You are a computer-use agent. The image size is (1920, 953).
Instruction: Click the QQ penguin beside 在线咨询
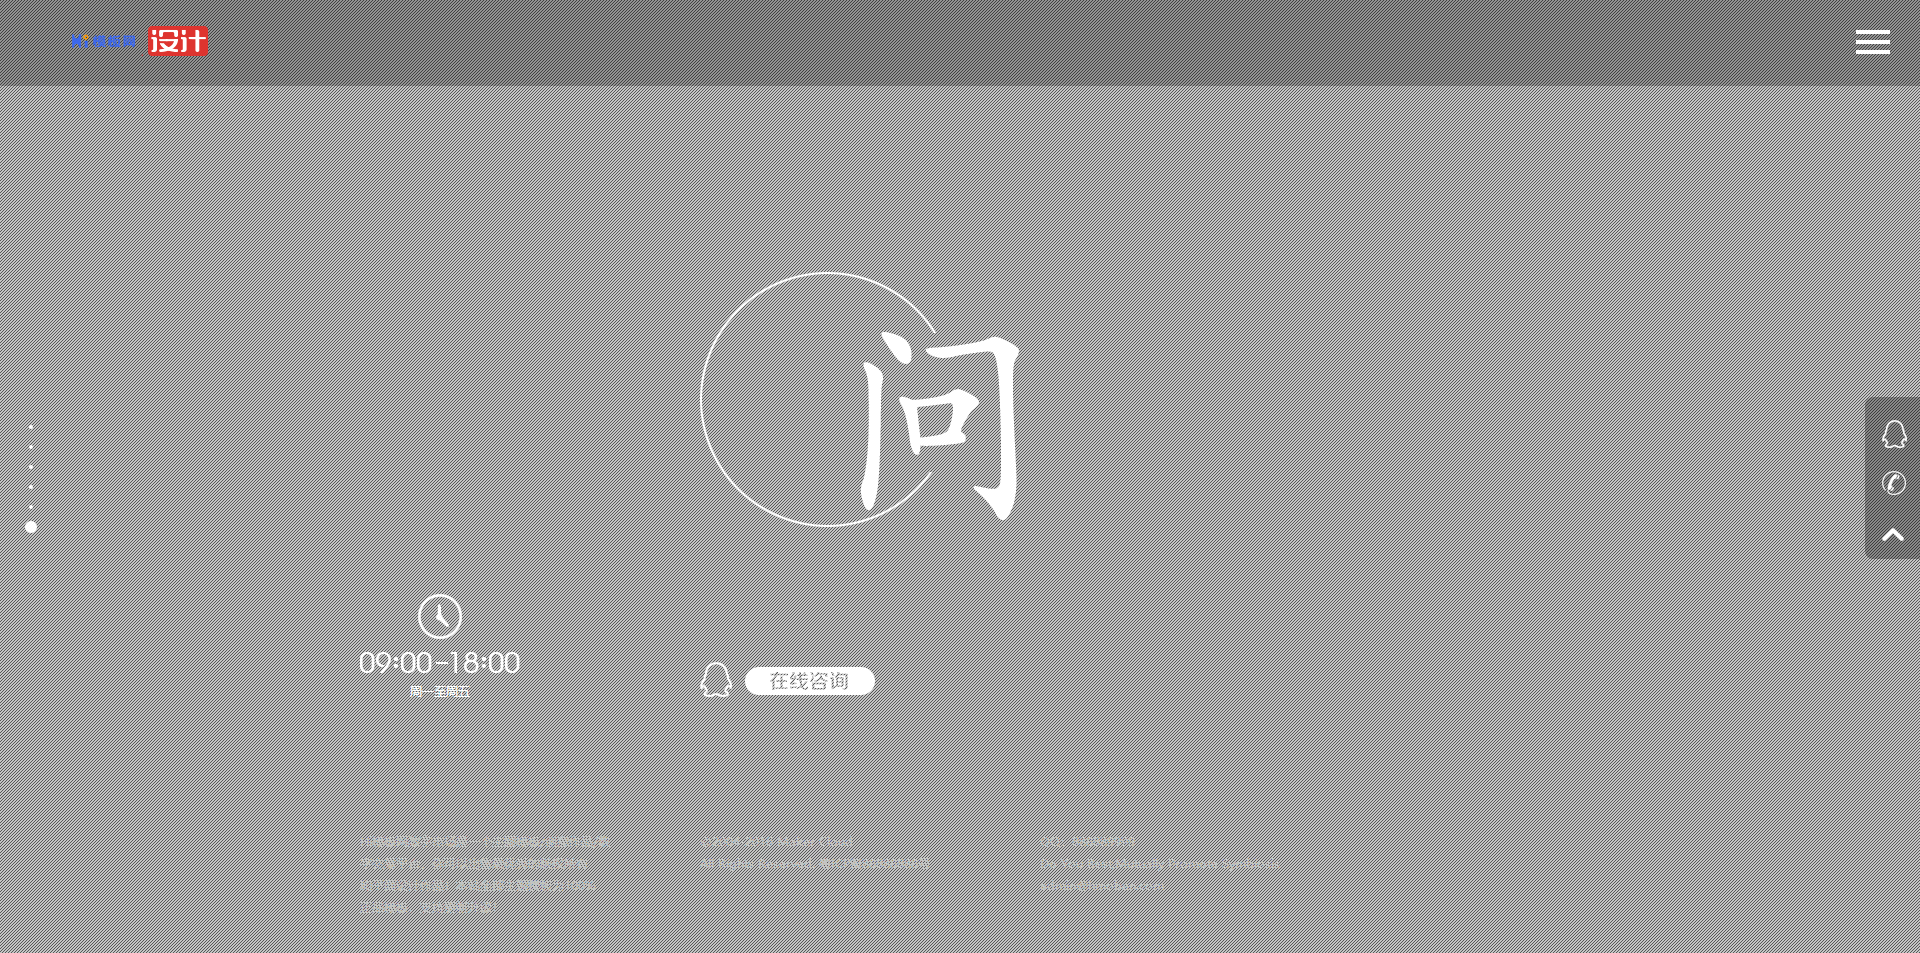pyautogui.click(x=716, y=680)
